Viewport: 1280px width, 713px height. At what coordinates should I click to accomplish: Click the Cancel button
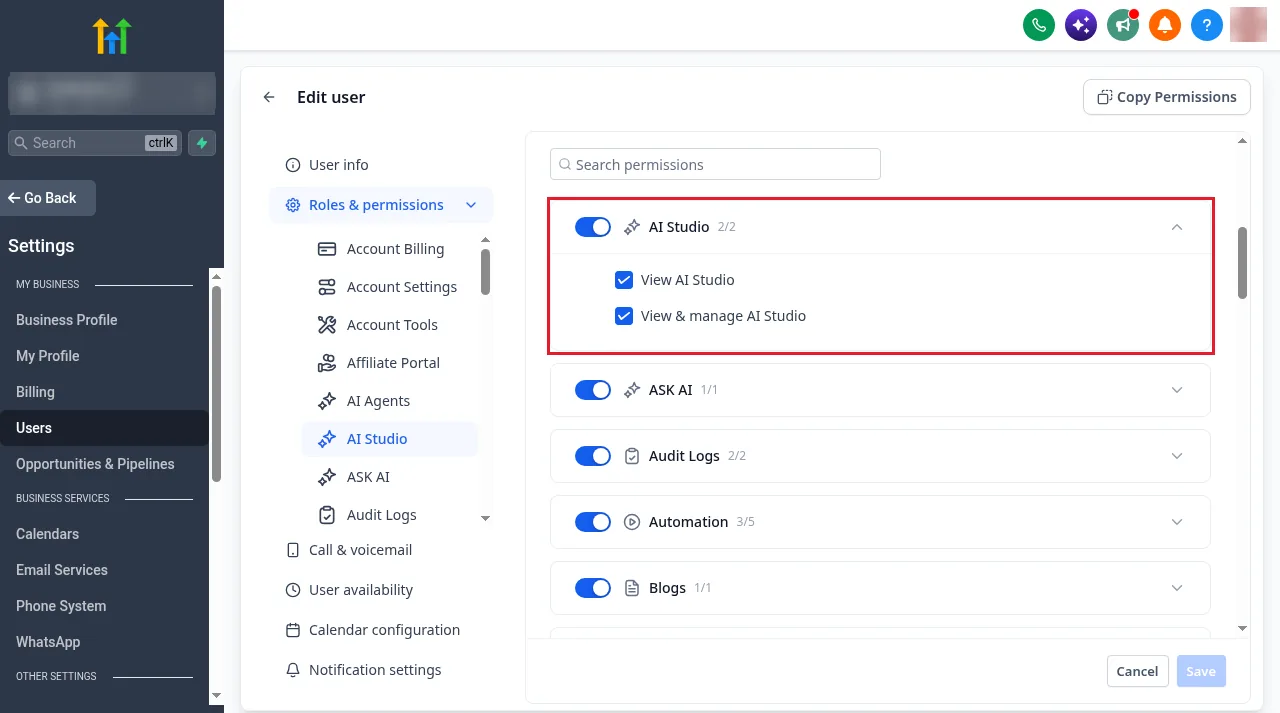[1137, 671]
